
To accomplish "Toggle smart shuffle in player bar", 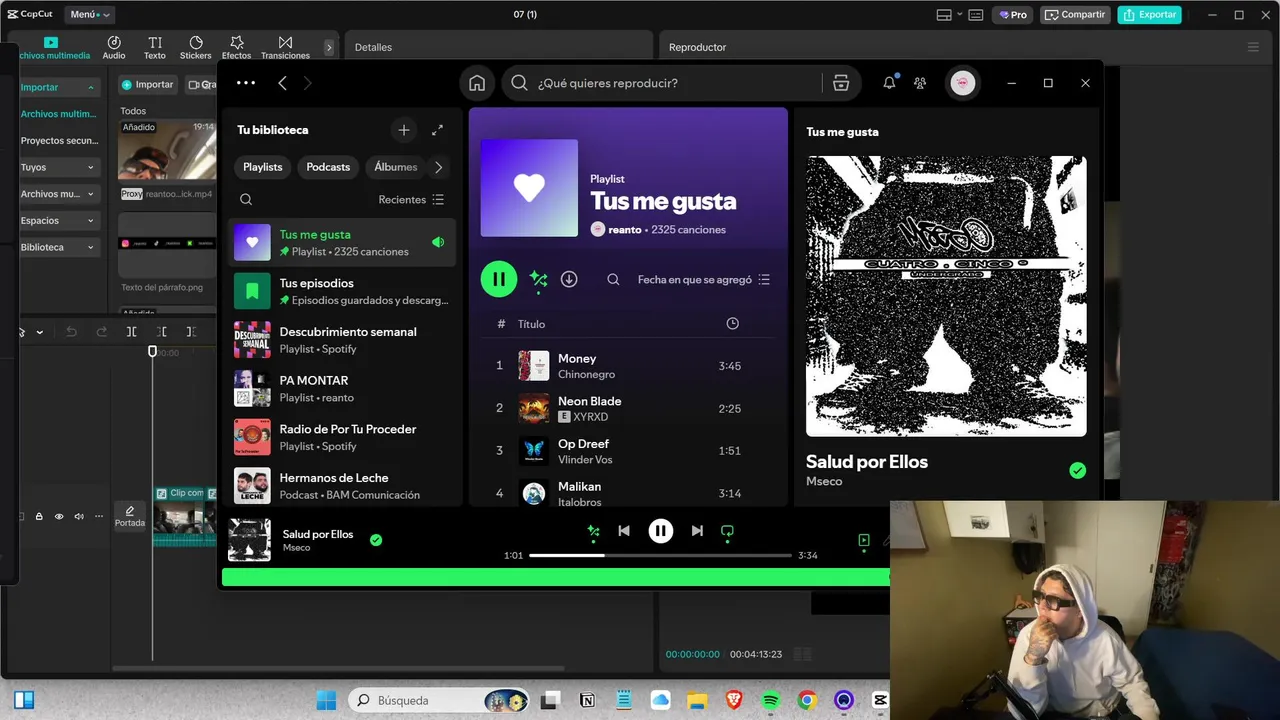I will point(593,531).
